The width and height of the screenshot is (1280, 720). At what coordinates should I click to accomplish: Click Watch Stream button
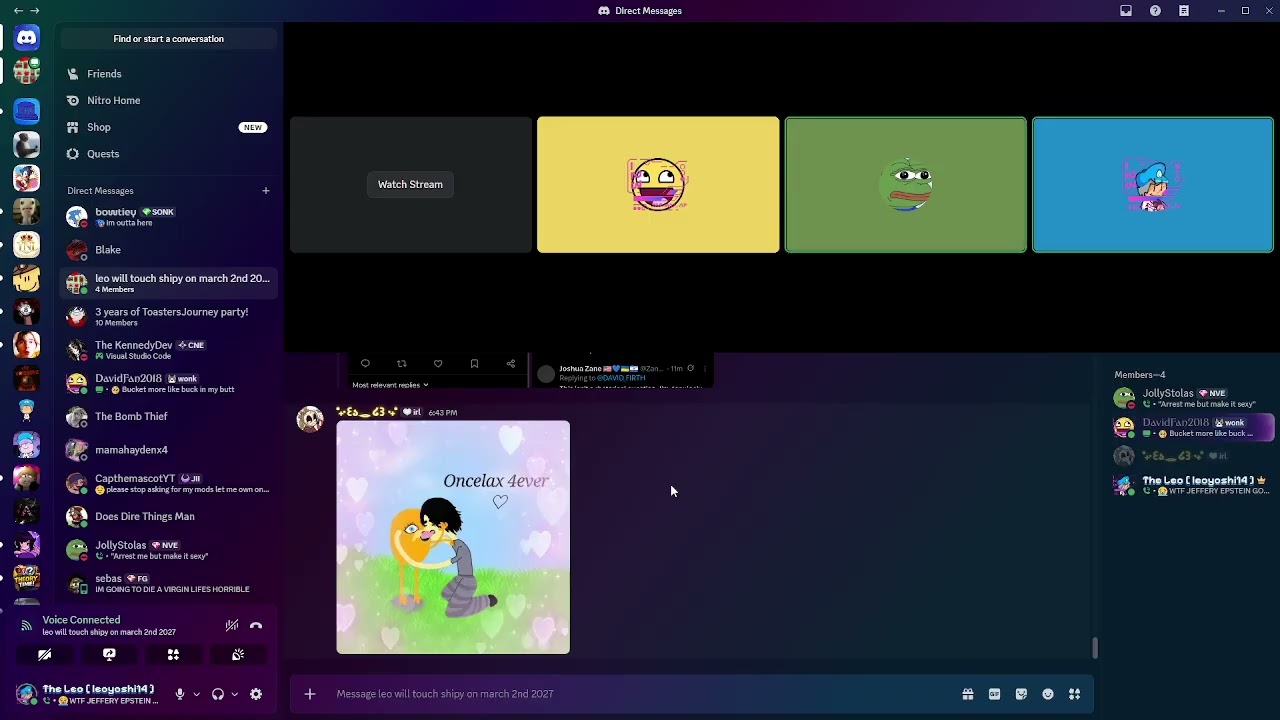pos(410,184)
